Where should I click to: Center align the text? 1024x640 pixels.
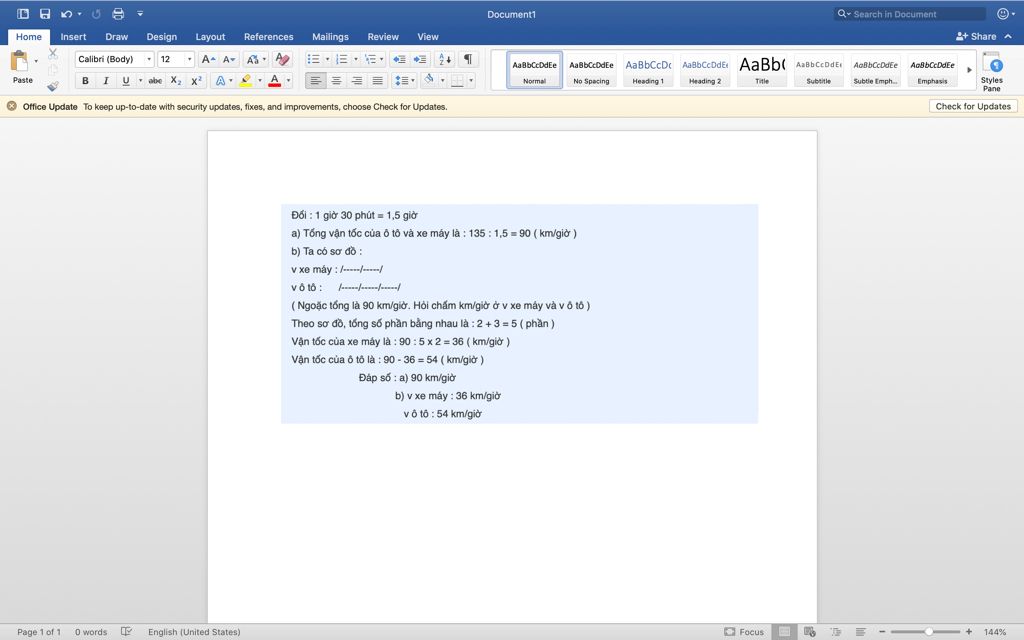click(x=336, y=81)
